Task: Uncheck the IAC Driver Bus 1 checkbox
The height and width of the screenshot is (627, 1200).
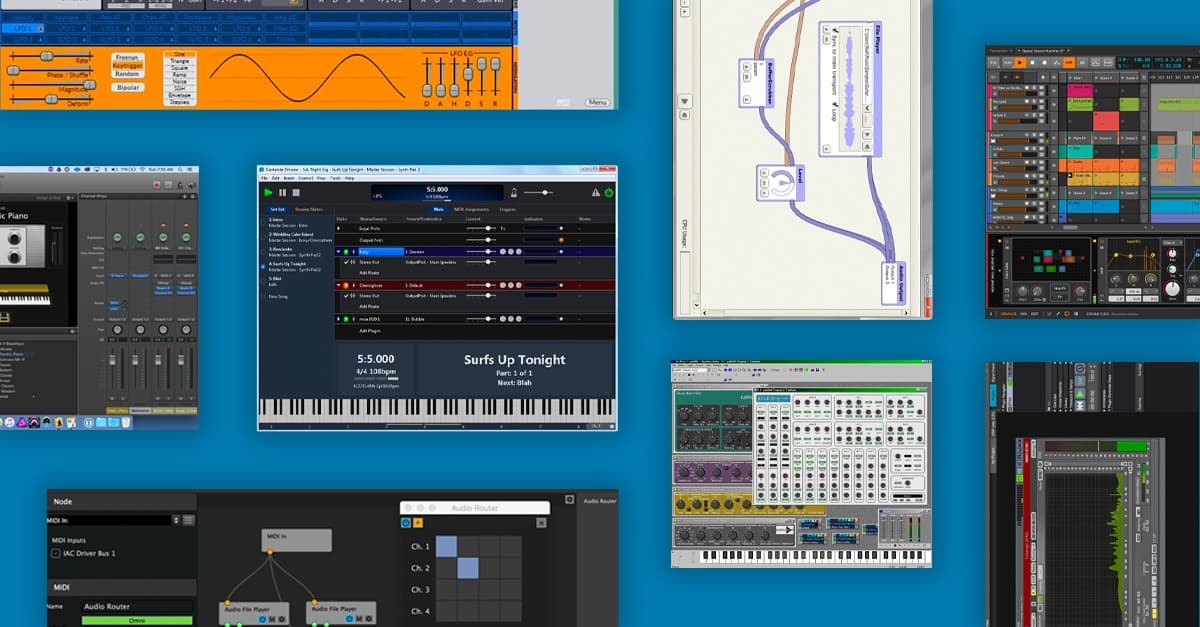Action: click(x=55, y=553)
